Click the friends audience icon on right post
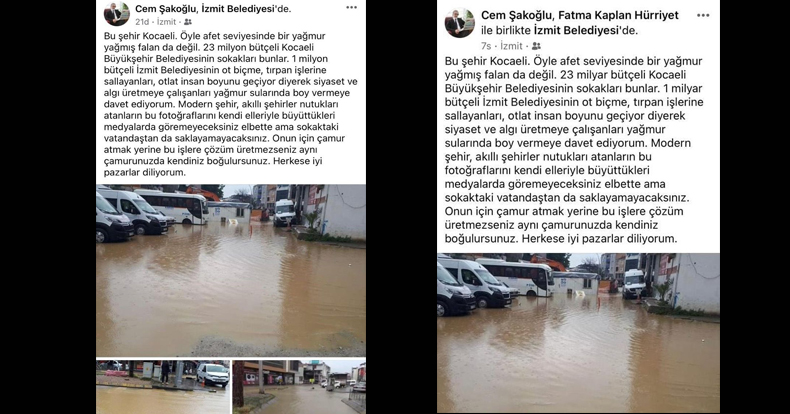790x414 pixels. [x=536, y=46]
